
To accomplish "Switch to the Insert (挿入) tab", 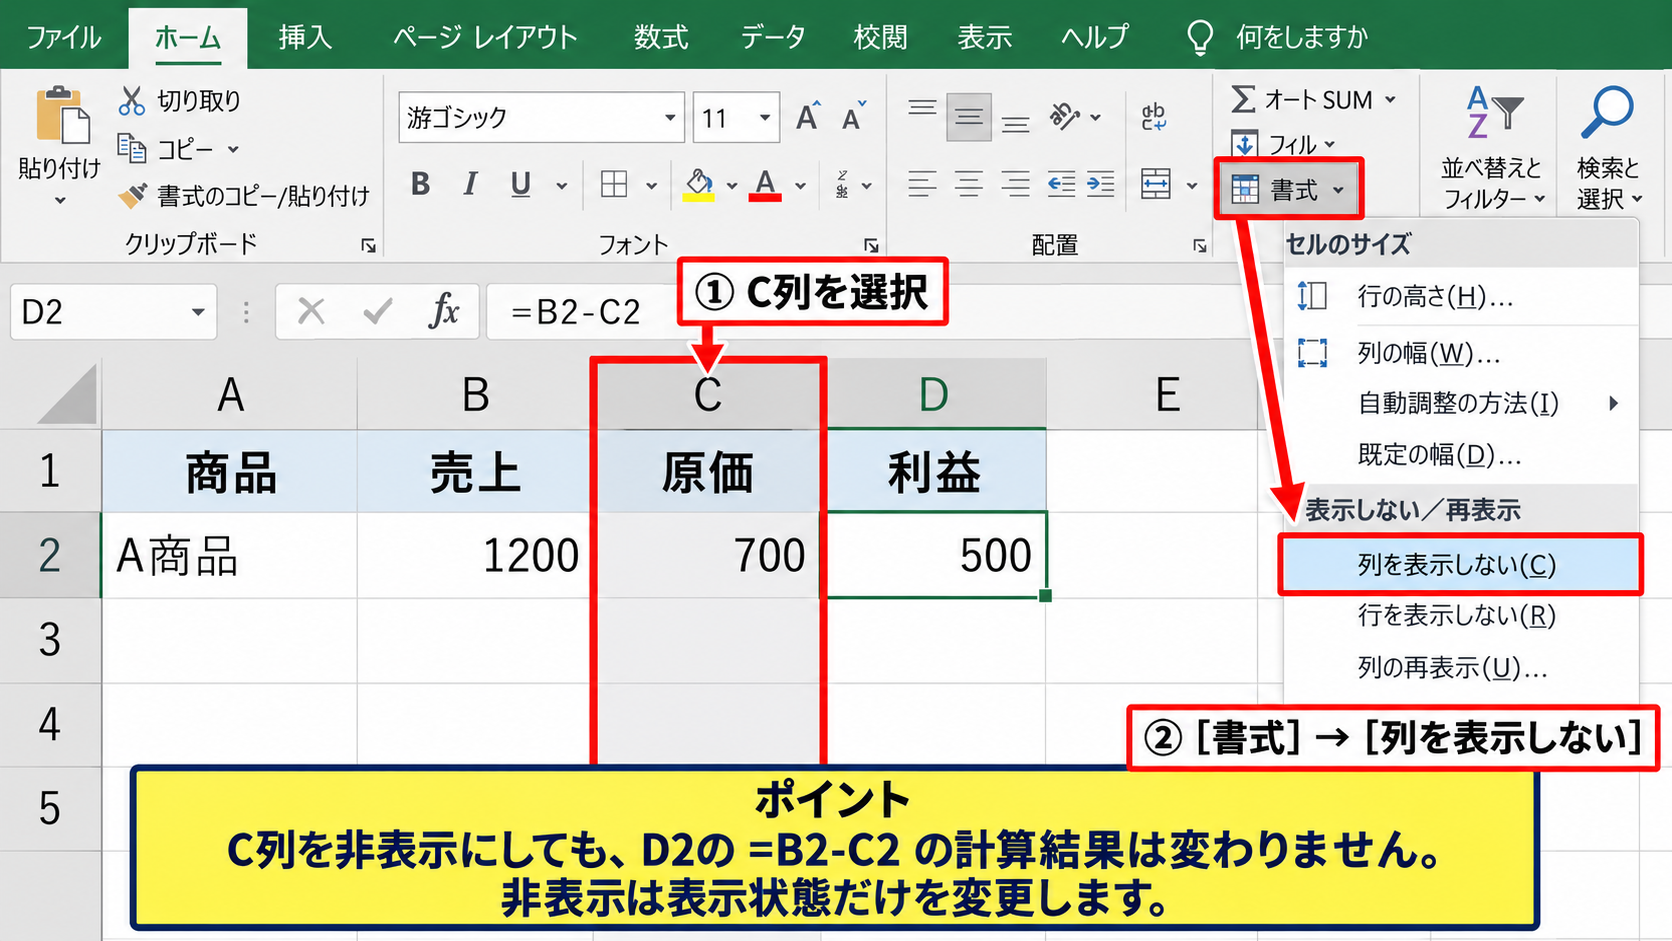I will point(305,37).
